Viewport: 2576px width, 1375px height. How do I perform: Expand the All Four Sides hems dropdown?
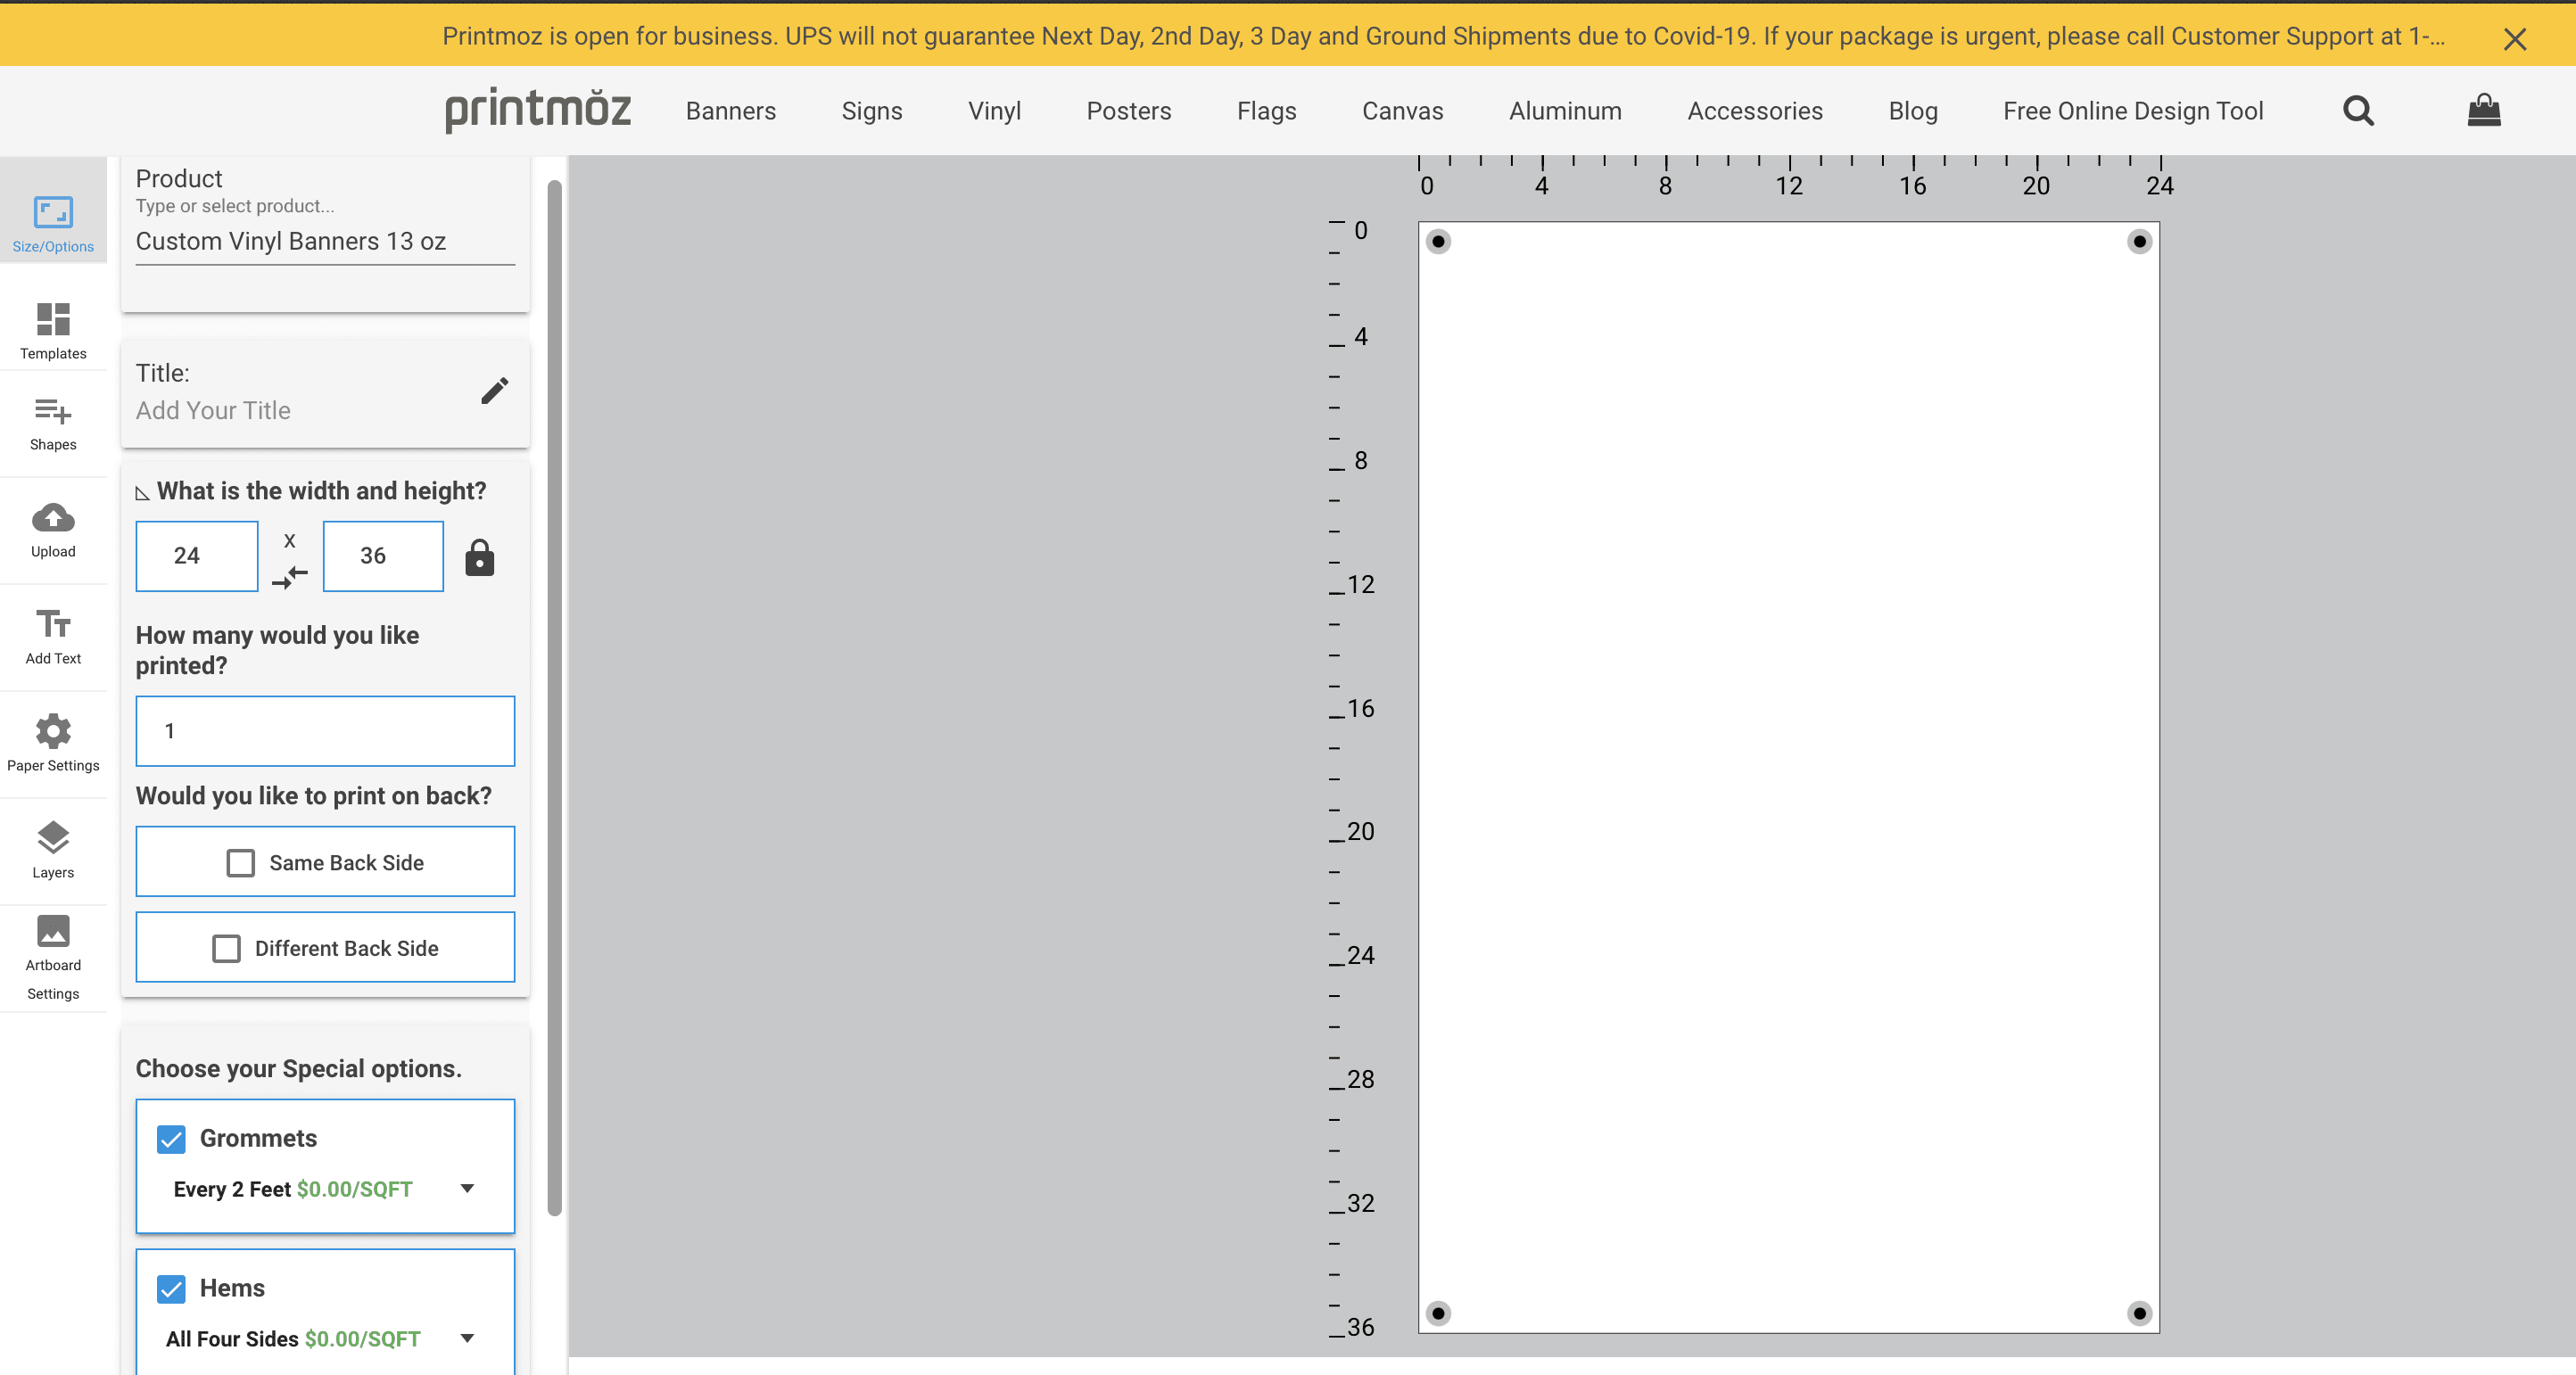click(467, 1339)
